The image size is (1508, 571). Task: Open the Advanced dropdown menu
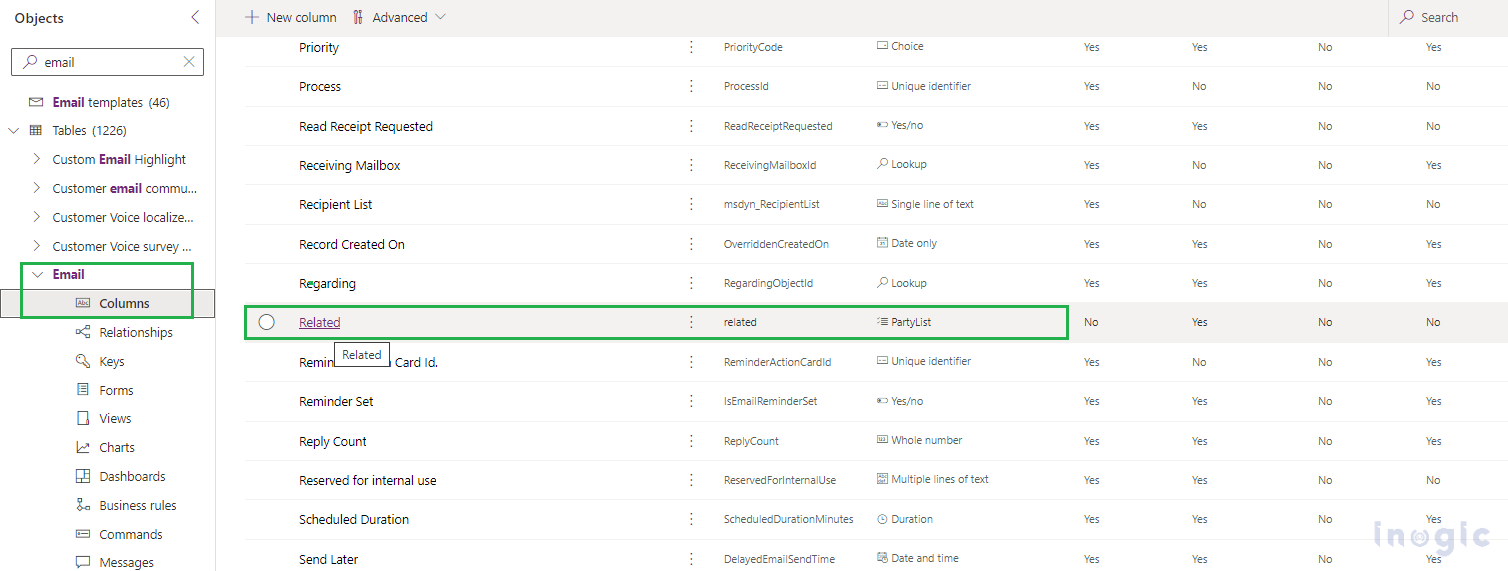tap(399, 17)
